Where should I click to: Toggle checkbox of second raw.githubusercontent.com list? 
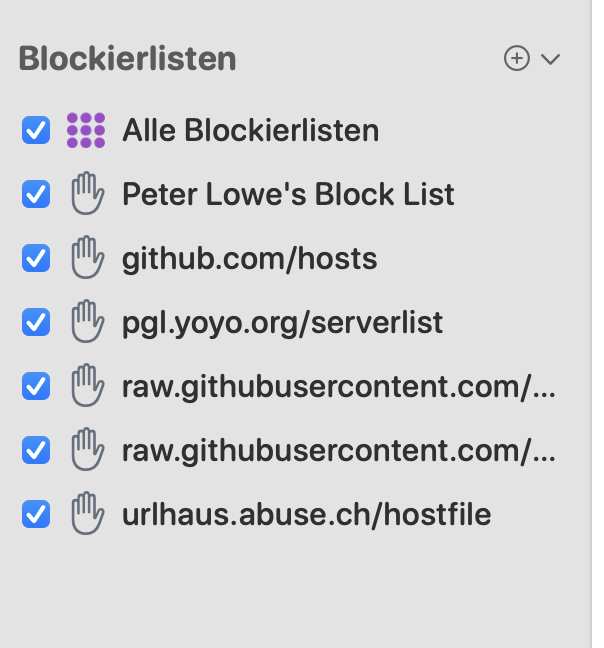[36, 450]
